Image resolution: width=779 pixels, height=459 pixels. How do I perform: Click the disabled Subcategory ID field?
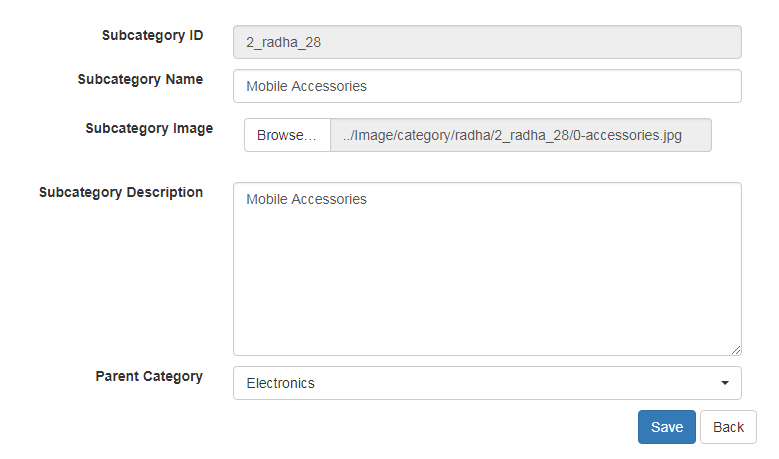tap(487, 42)
